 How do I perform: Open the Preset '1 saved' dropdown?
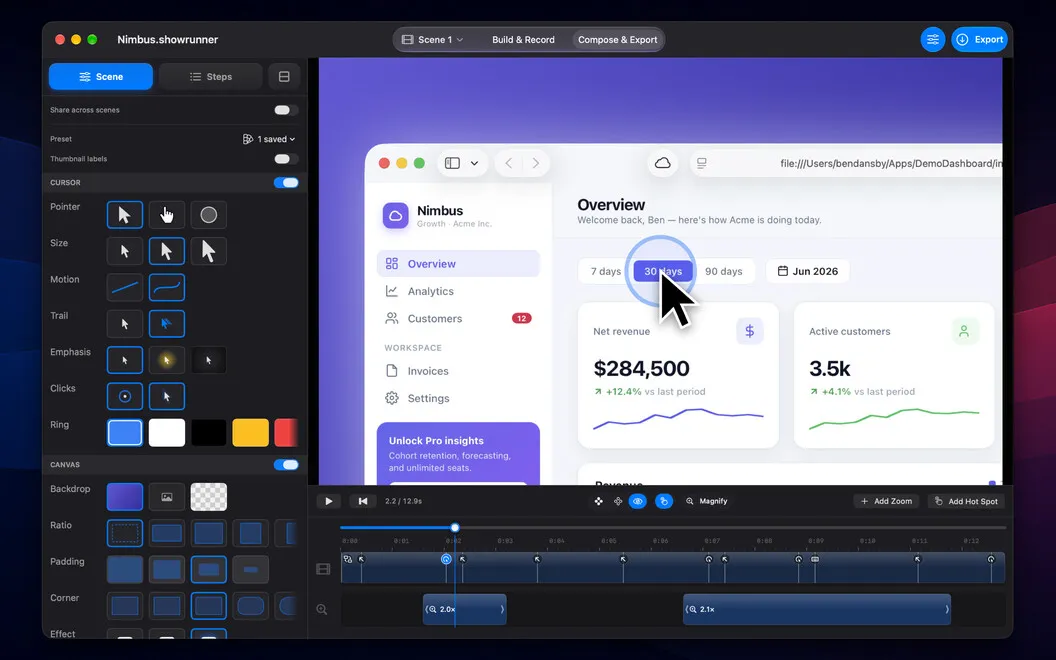click(269, 139)
